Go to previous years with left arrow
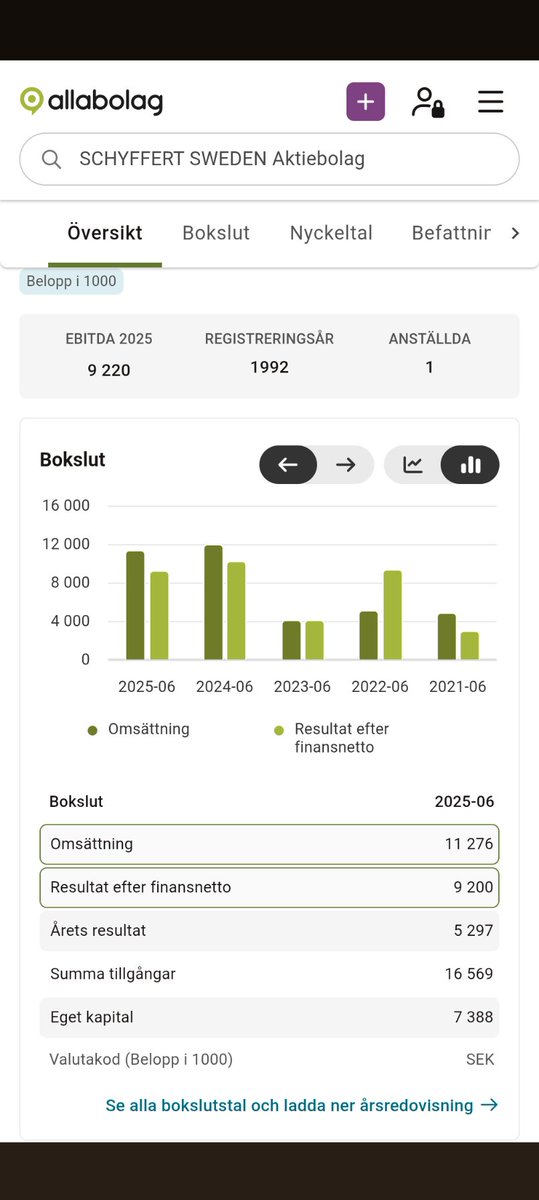The width and height of the screenshot is (539, 1200). tap(288, 465)
